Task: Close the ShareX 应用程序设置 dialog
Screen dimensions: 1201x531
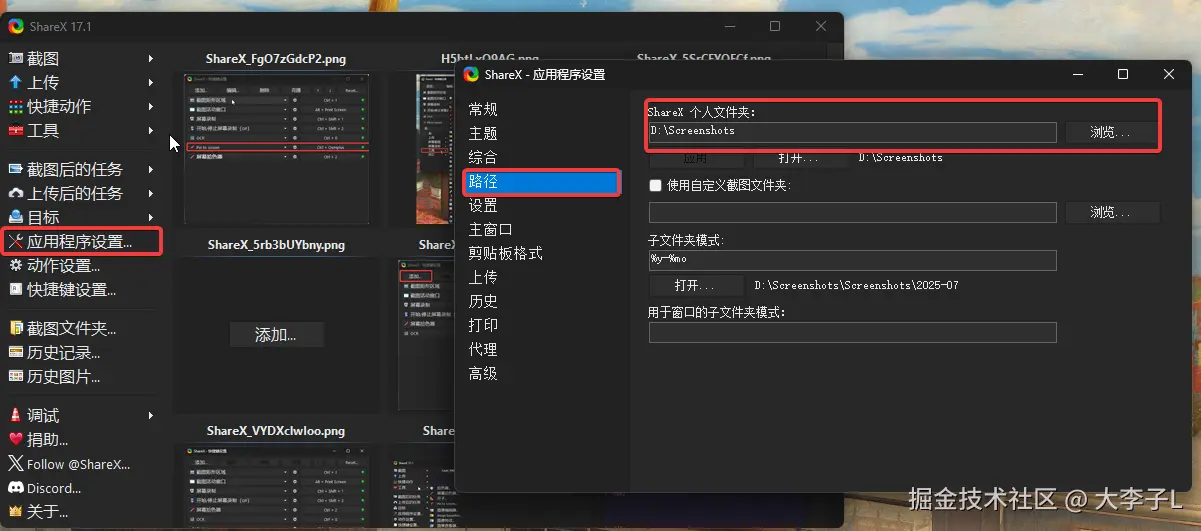Action: click(1169, 74)
